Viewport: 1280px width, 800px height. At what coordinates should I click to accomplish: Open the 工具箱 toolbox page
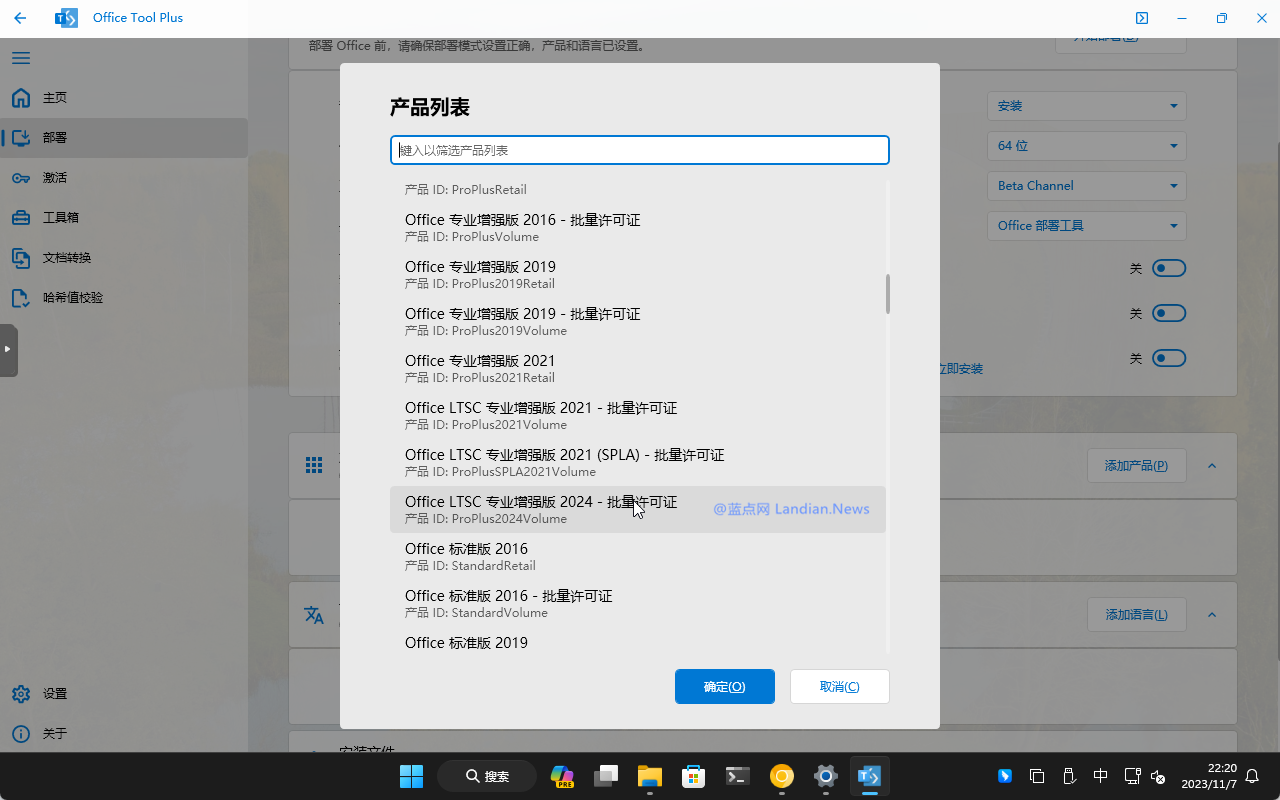[x=60, y=218]
